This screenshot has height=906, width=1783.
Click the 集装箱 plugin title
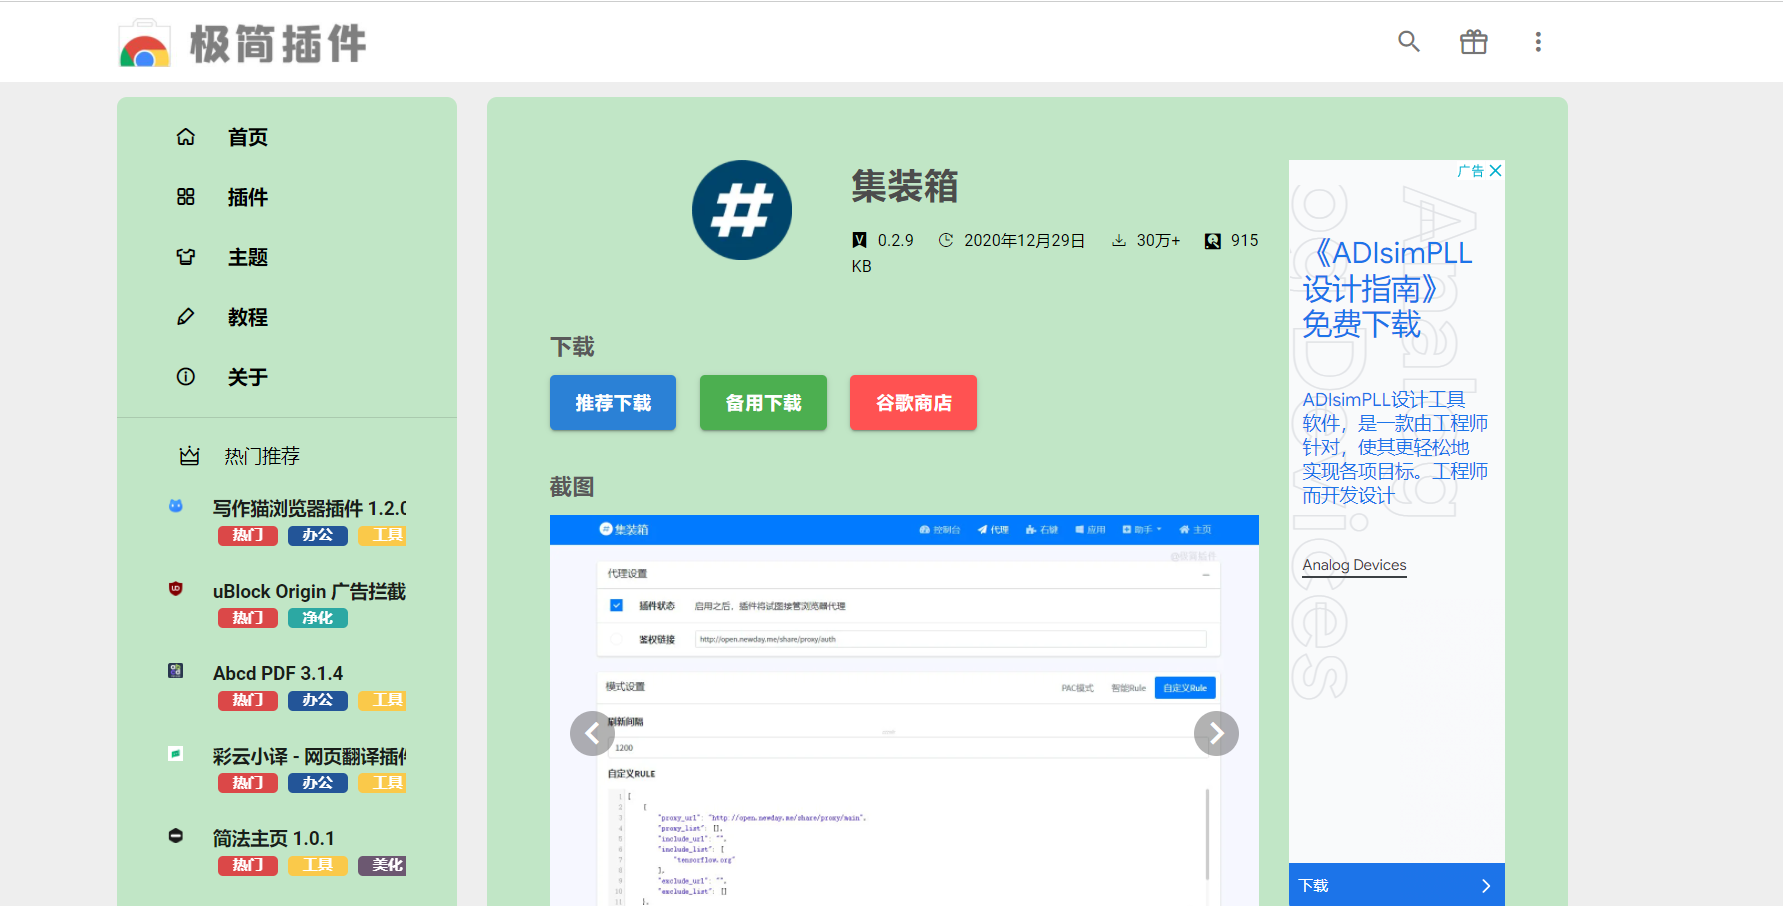(905, 186)
